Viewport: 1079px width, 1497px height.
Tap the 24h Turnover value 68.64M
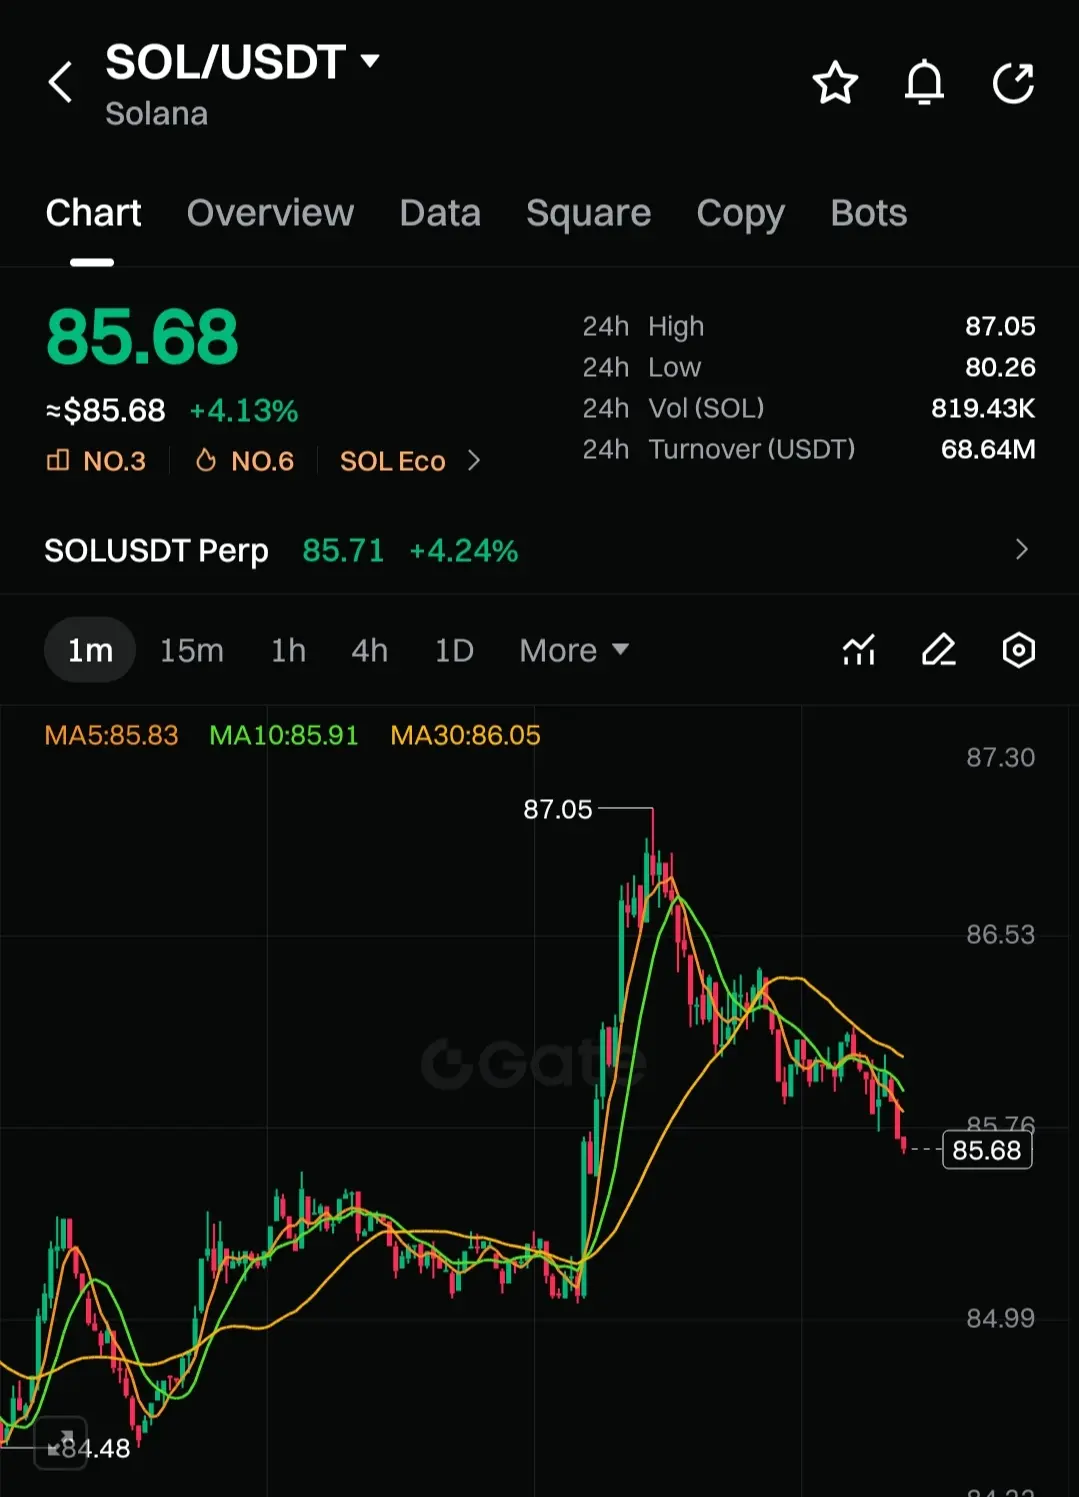click(988, 449)
